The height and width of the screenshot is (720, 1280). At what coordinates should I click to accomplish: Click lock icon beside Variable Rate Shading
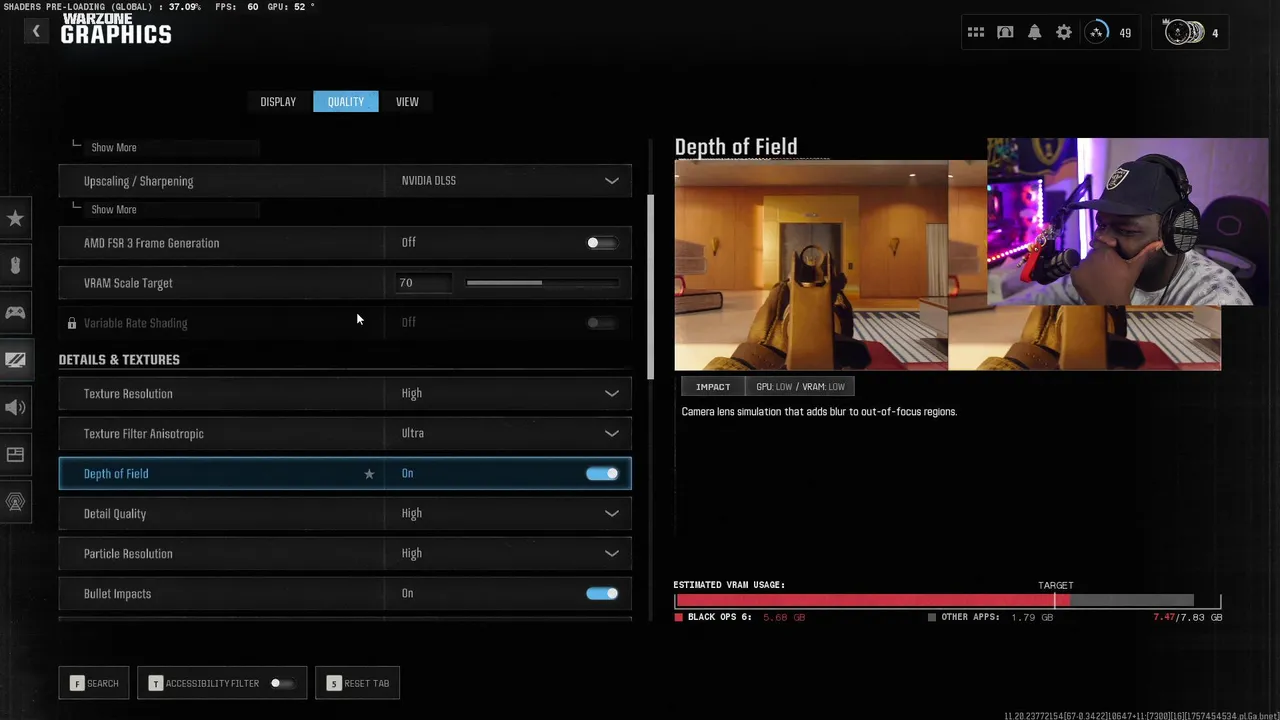point(72,323)
